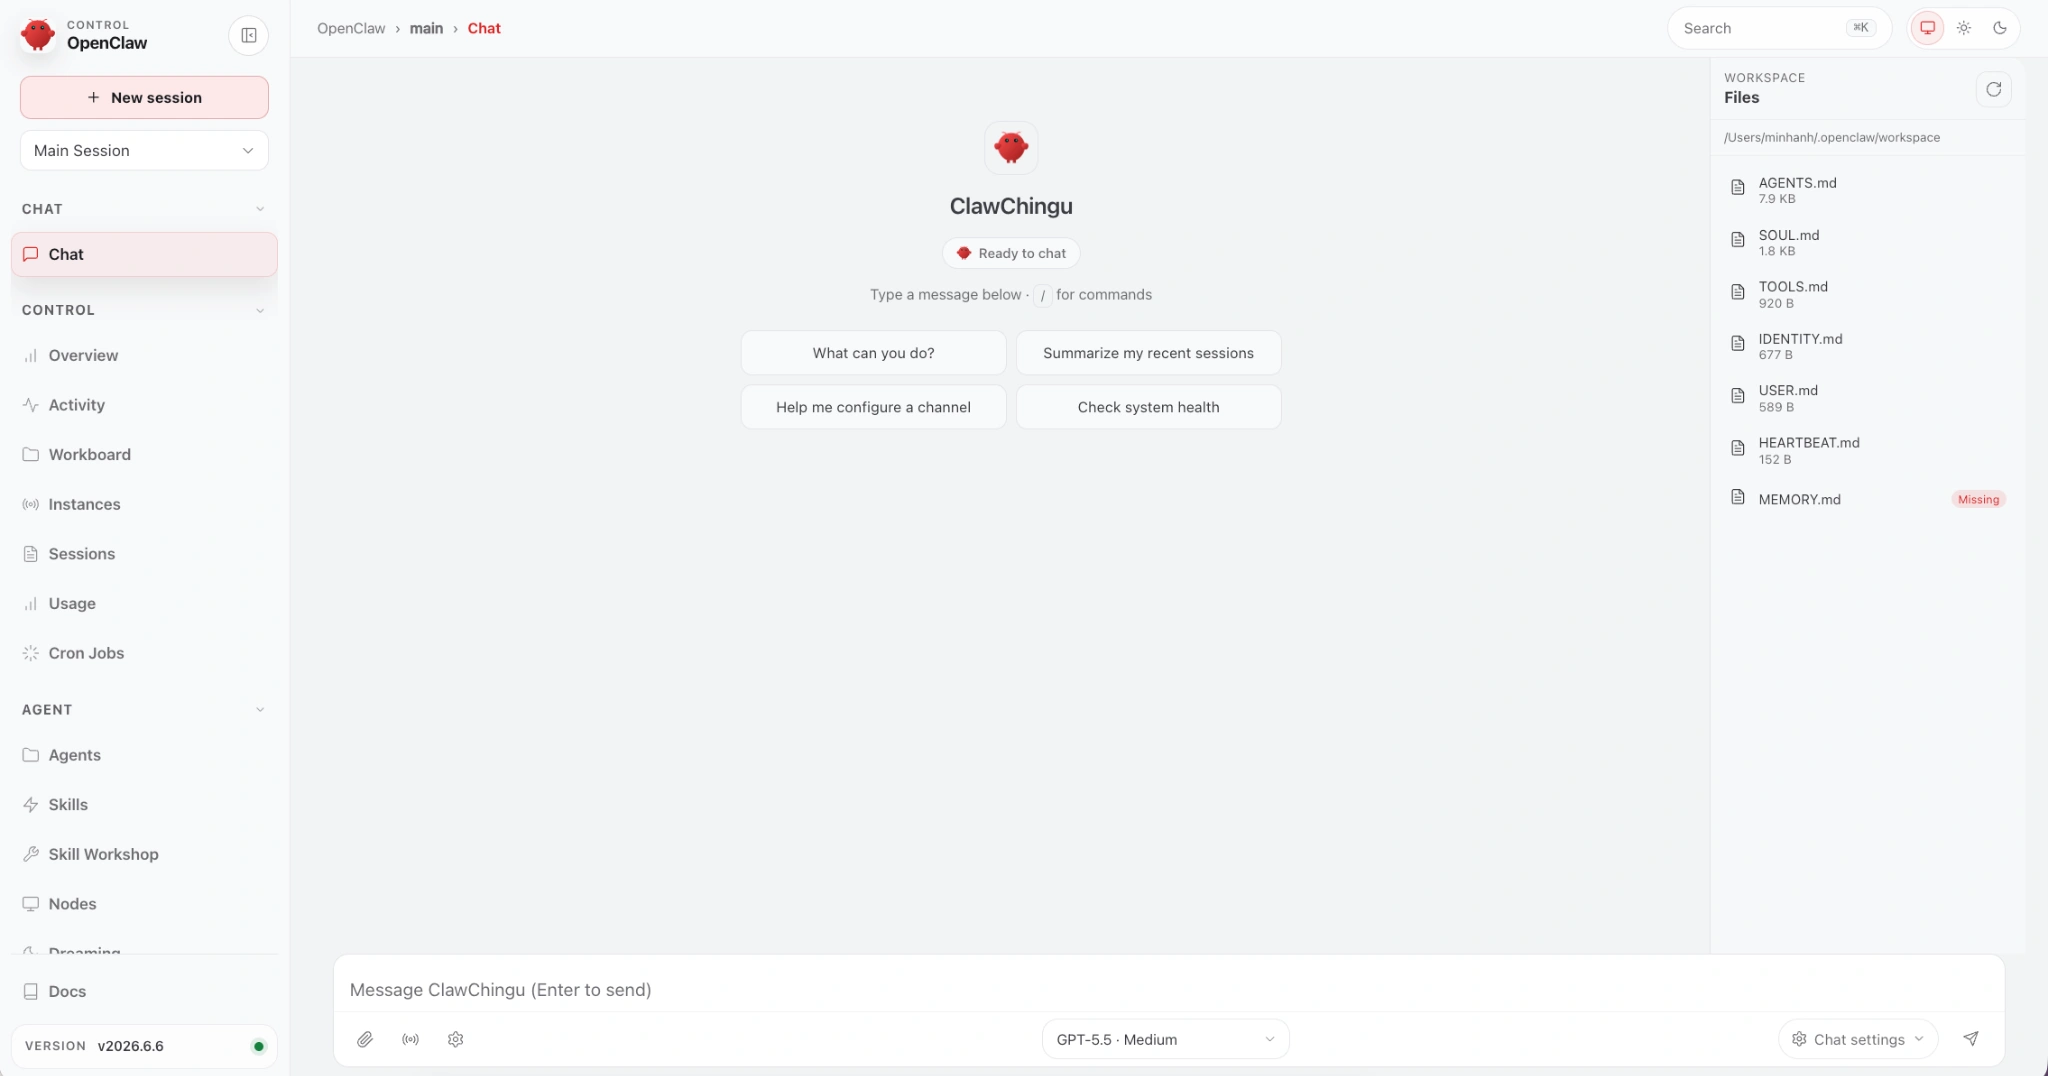Image resolution: width=2048 pixels, height=1076 pixels.
Task: Open the GPT-5.5 Medium model dropdown
Action: coord(1165,1039)
